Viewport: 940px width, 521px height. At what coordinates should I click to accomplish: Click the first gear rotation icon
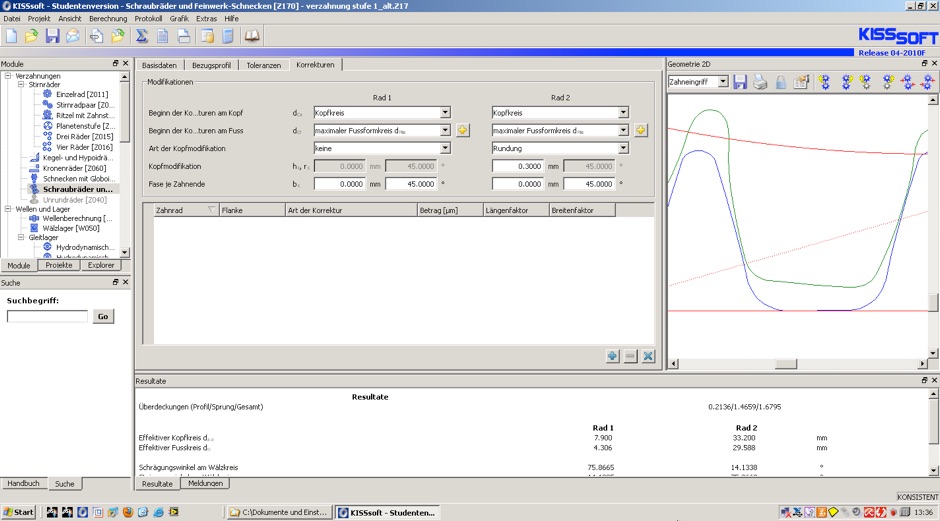click(x=825, y=82)
